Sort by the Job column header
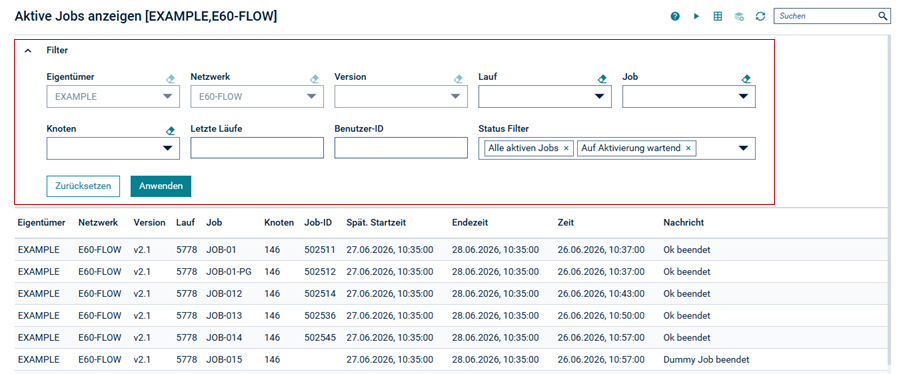This screenshot has width=901, height=374. 214,222
